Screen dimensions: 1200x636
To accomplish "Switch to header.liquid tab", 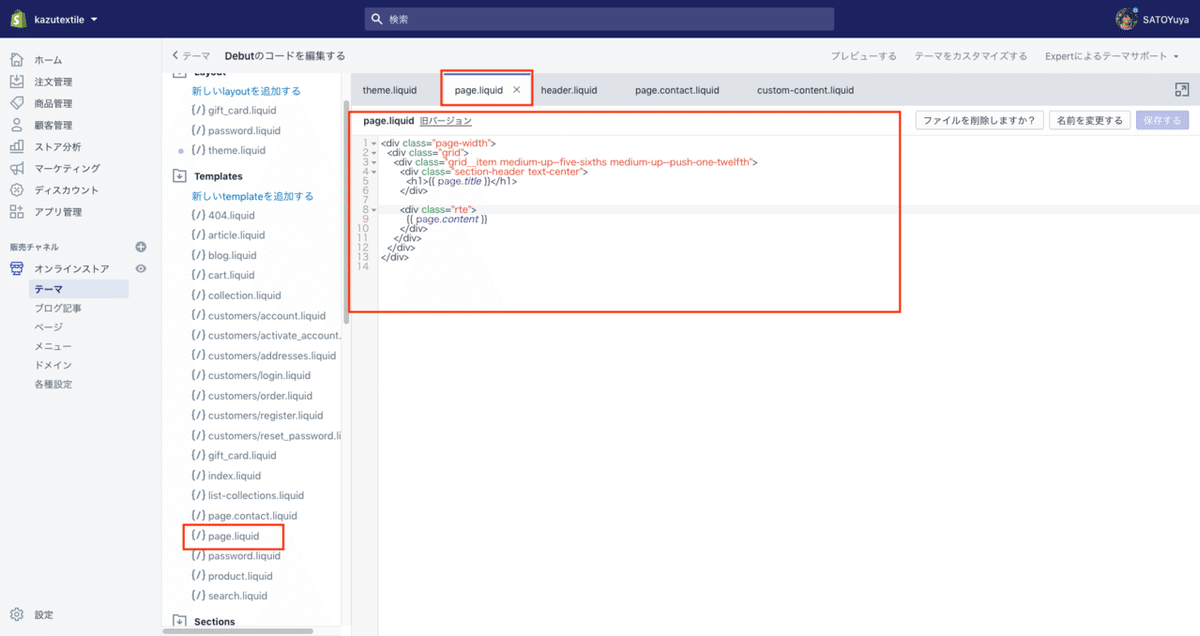I will click(x=569, y=90).
